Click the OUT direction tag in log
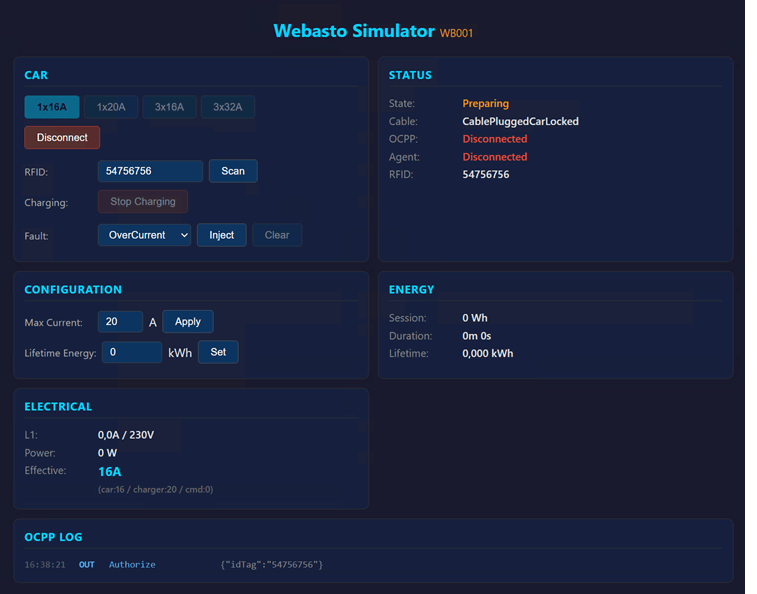Image resolution: width=757 pixels, height=594 pixels. (87, 565)
